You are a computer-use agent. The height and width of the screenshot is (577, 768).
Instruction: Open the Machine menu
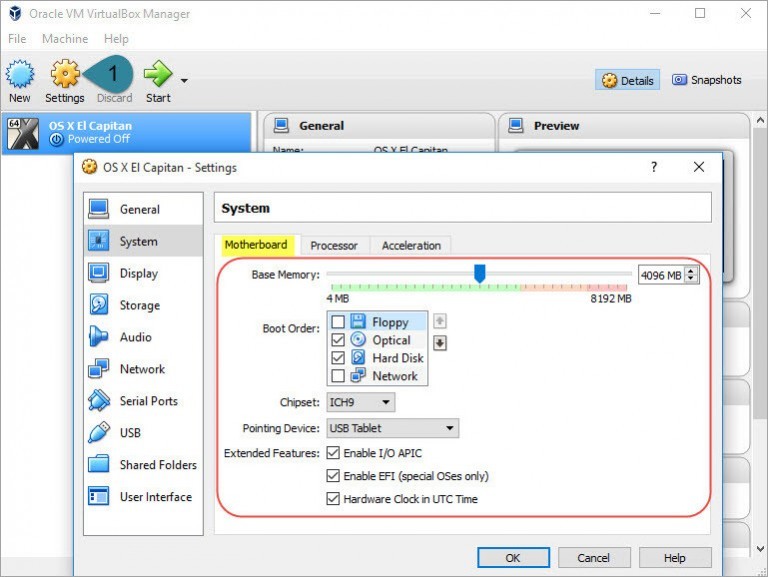[x=65, y=39]
